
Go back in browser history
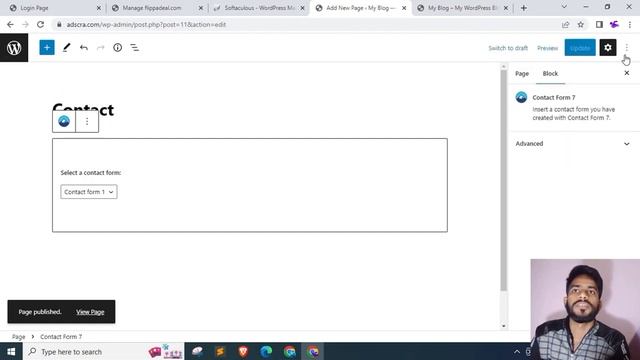[x=10, y=24]
